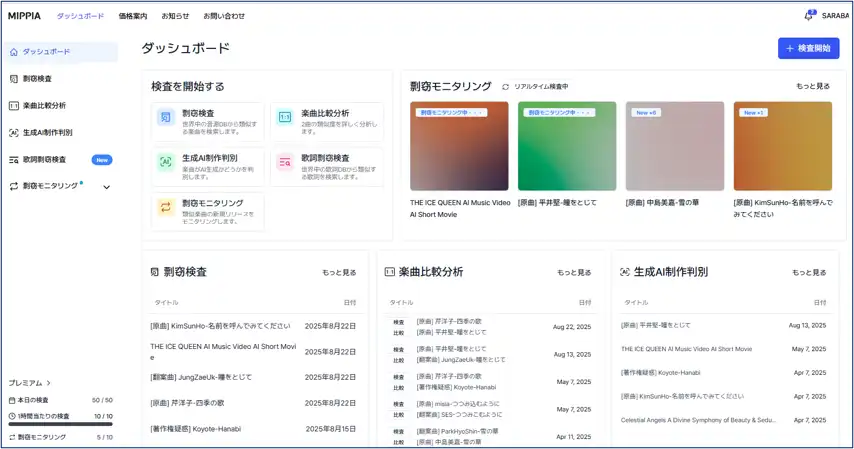This screenshot has width=854, height=449.
Task: Click the 歌詞剽窃検査 card icon
Action: point(285,162)
